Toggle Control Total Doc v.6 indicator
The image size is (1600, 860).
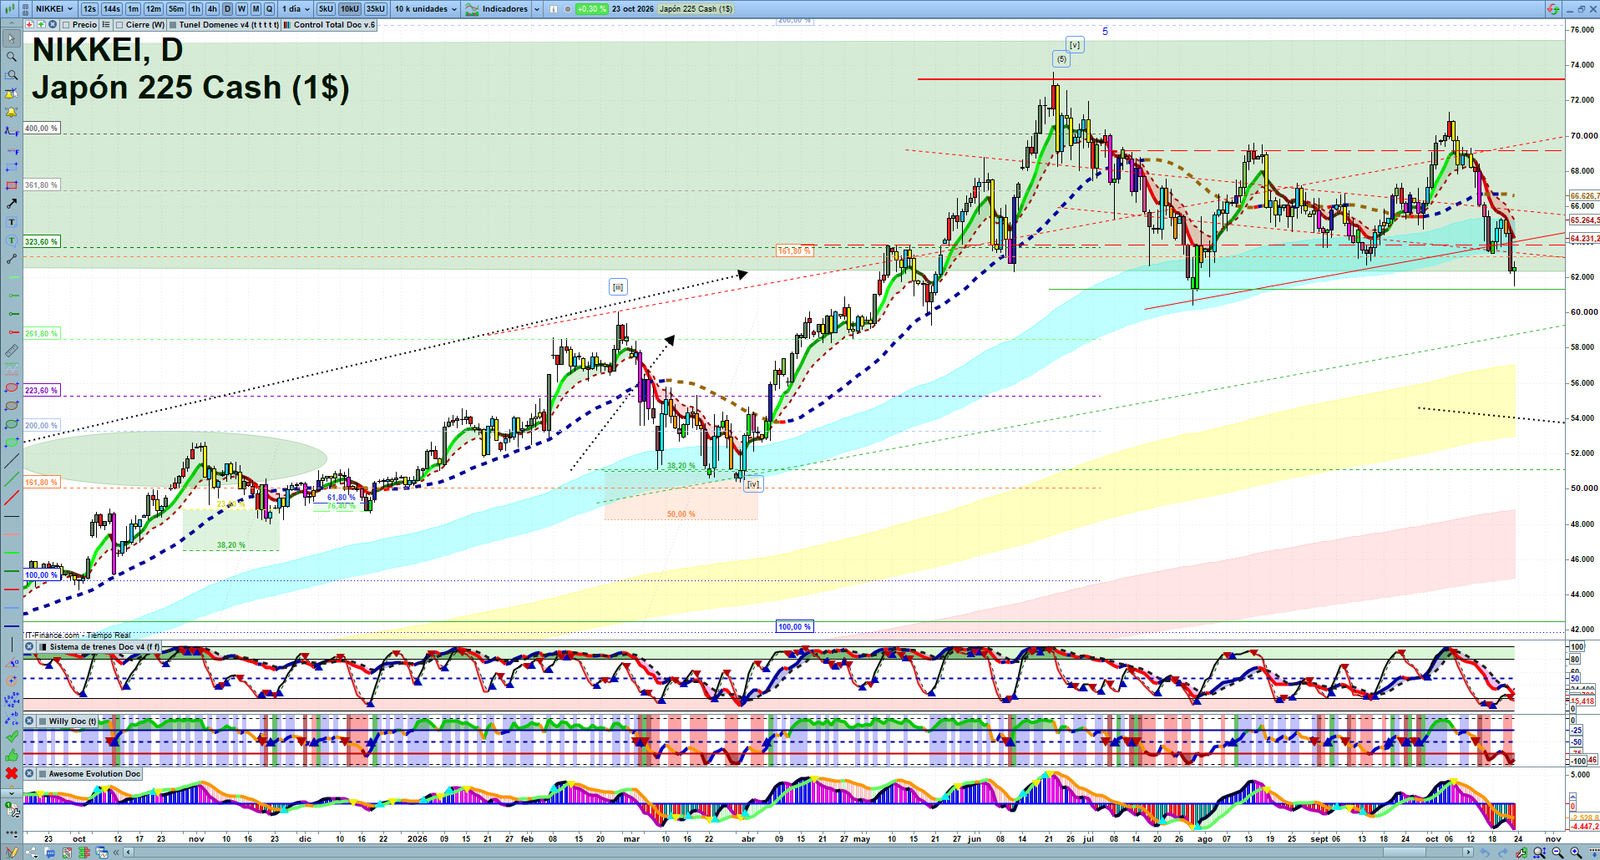click(287, 25)
